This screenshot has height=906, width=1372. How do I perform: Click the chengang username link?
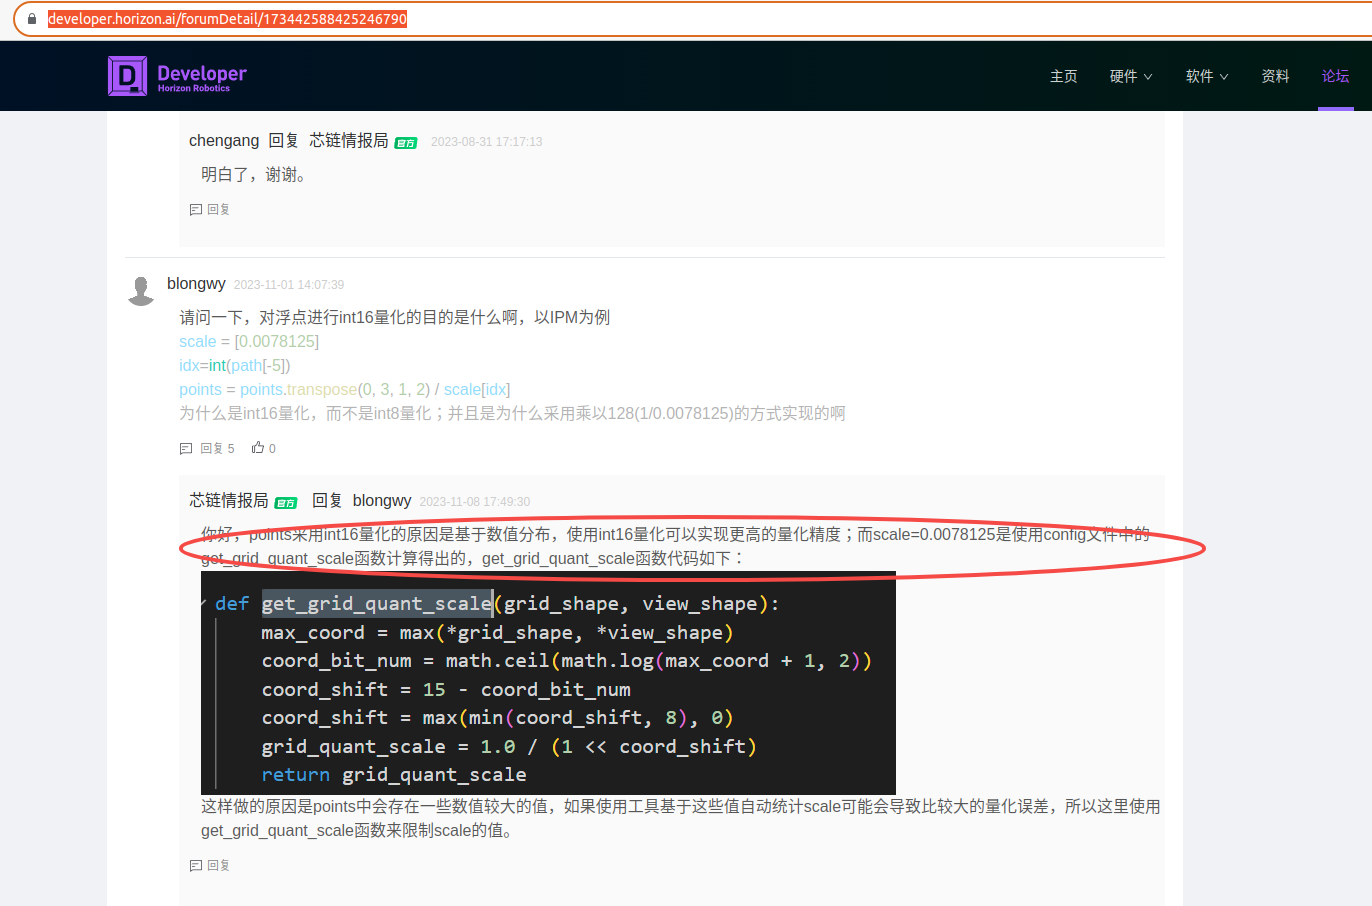[224, 141]
